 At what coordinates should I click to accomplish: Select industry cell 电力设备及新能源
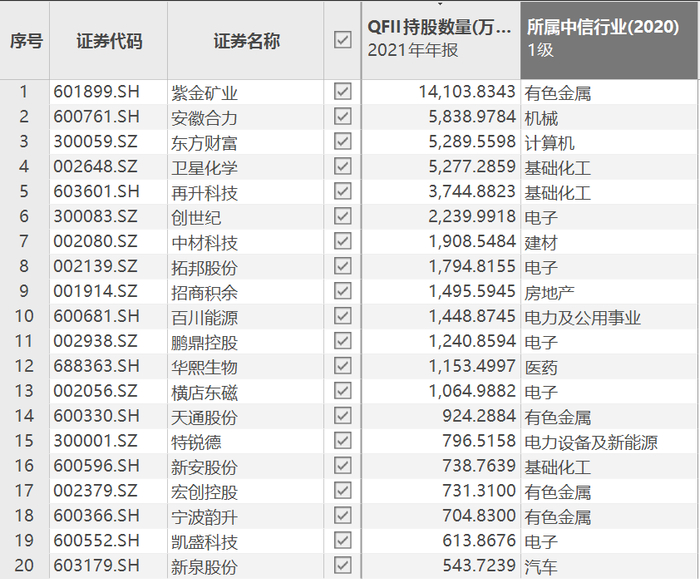point(591,442)
